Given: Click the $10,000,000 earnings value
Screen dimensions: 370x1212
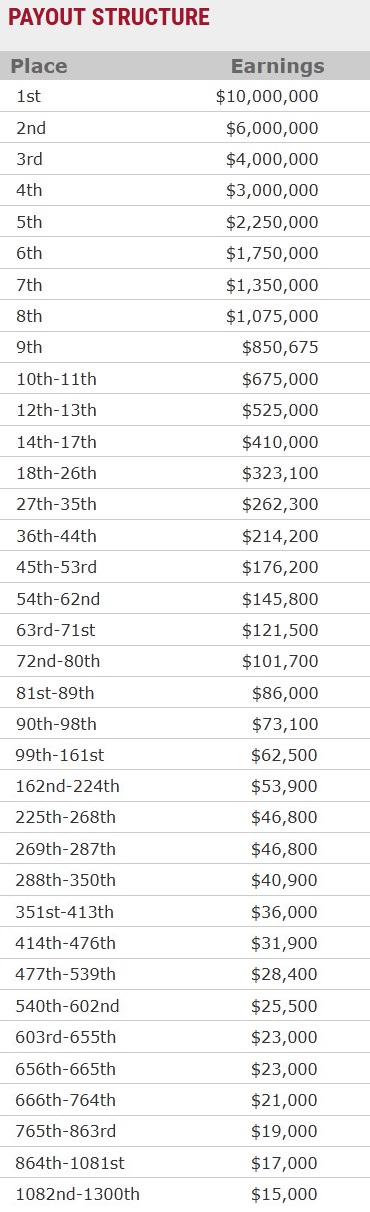Looking at the screenshot, I should [267, 97].
